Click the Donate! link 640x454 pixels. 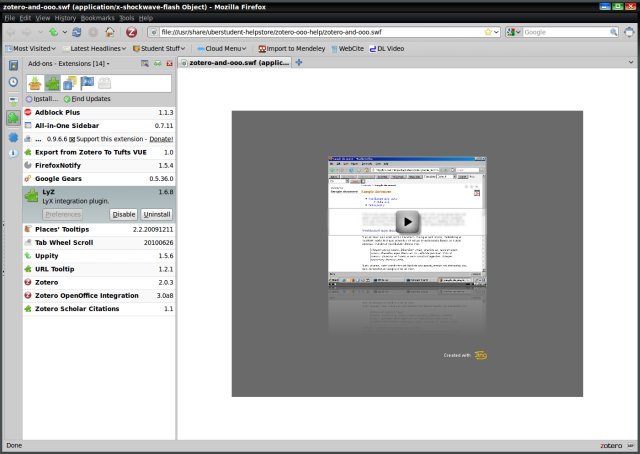point(161,139)
